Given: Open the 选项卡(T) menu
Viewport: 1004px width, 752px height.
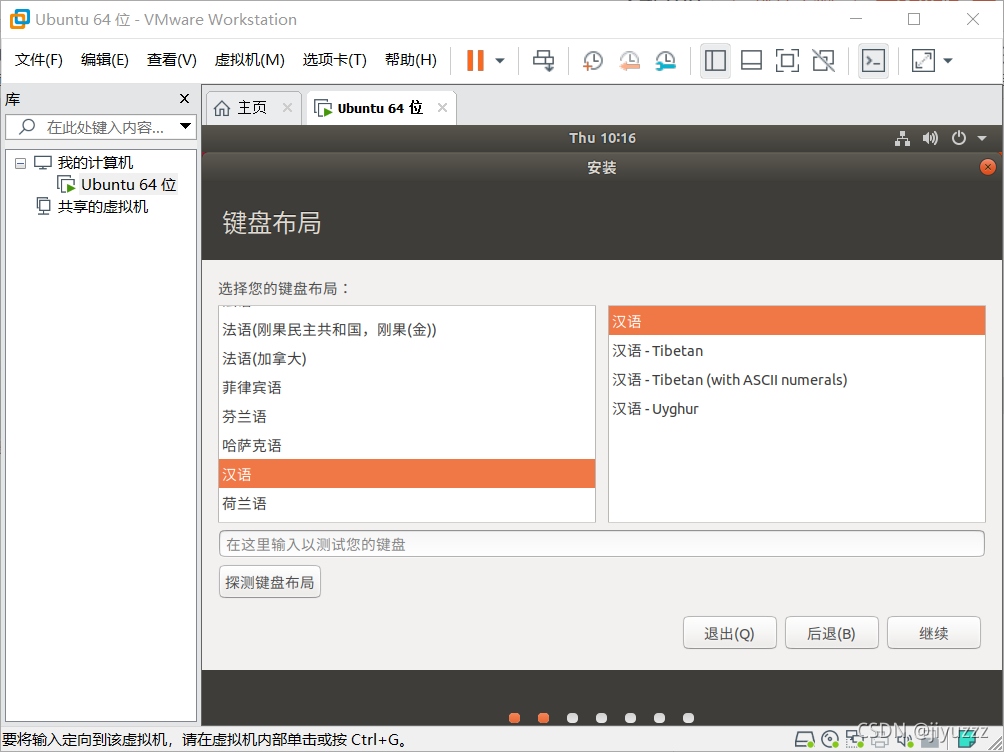Looking at the screenshot, I should tap(334, 60).
